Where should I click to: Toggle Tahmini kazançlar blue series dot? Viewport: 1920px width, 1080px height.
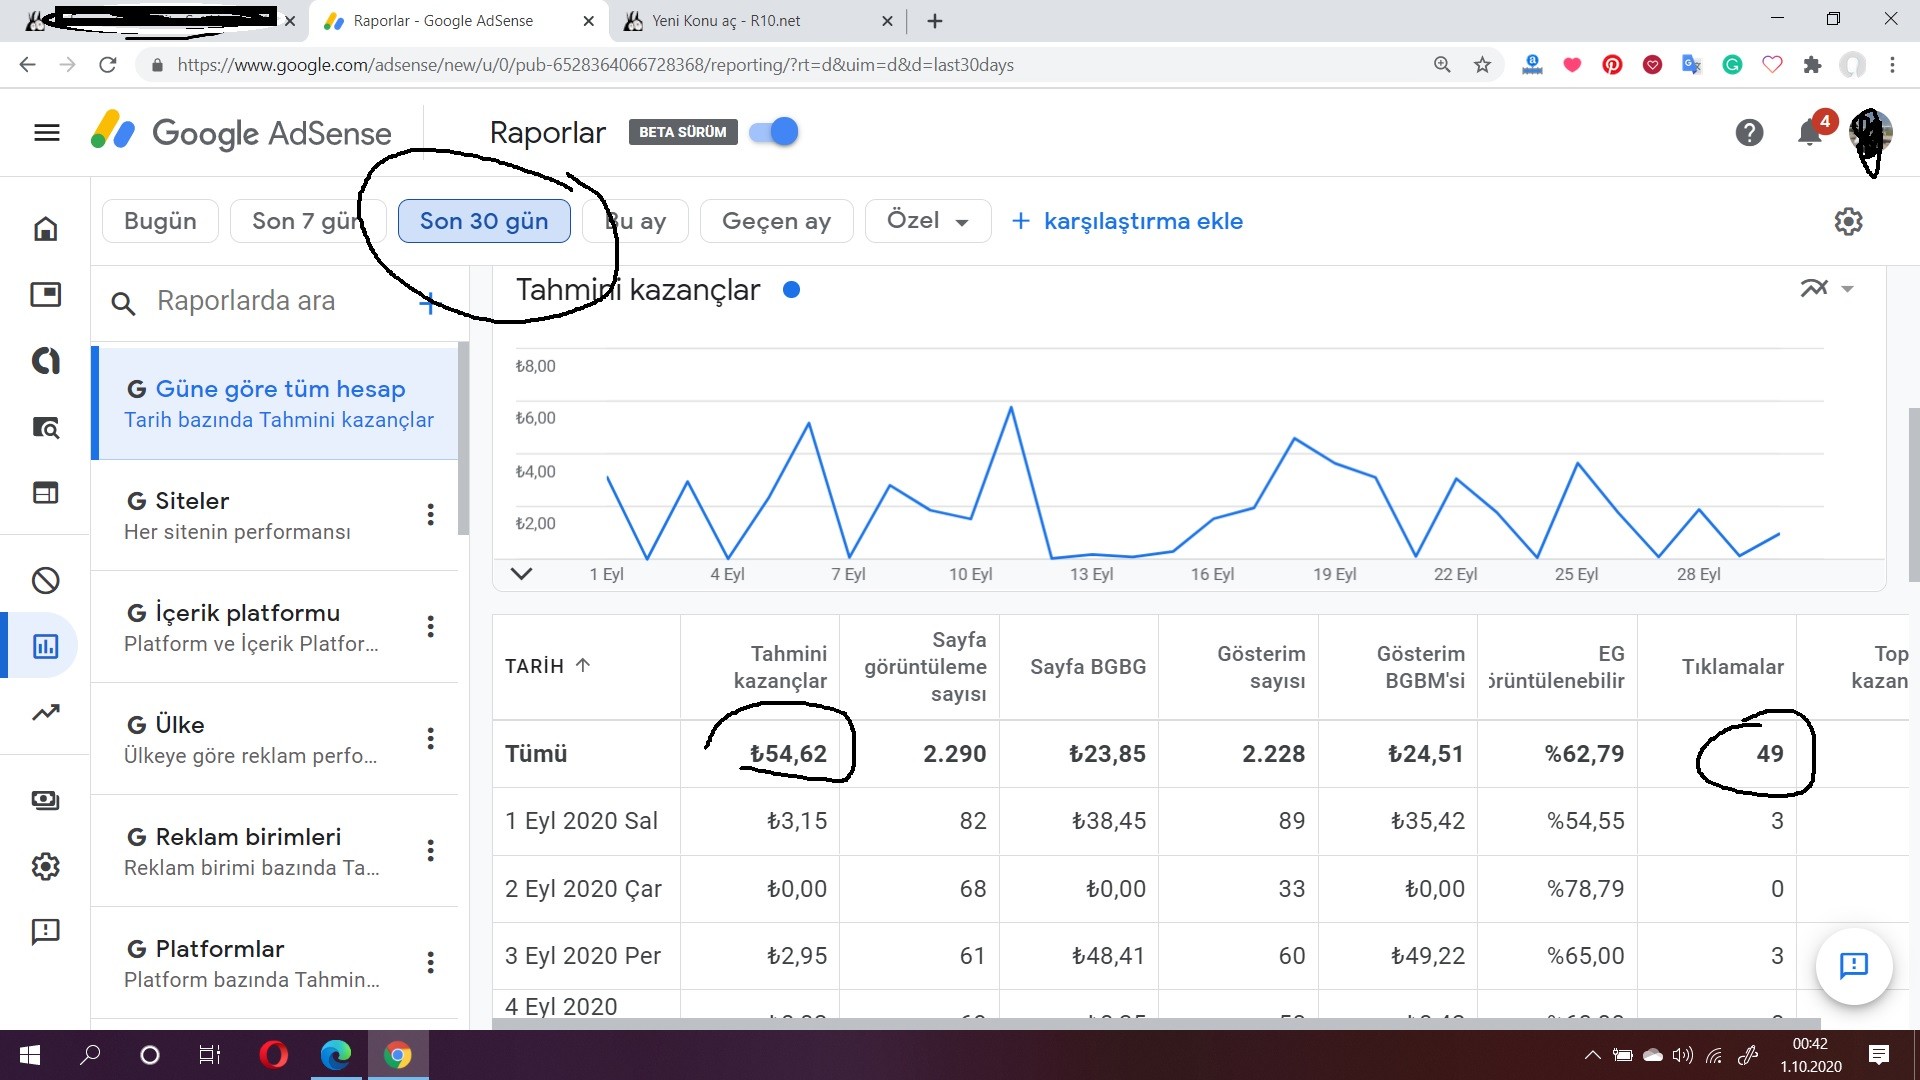click(x=791, y=290)
